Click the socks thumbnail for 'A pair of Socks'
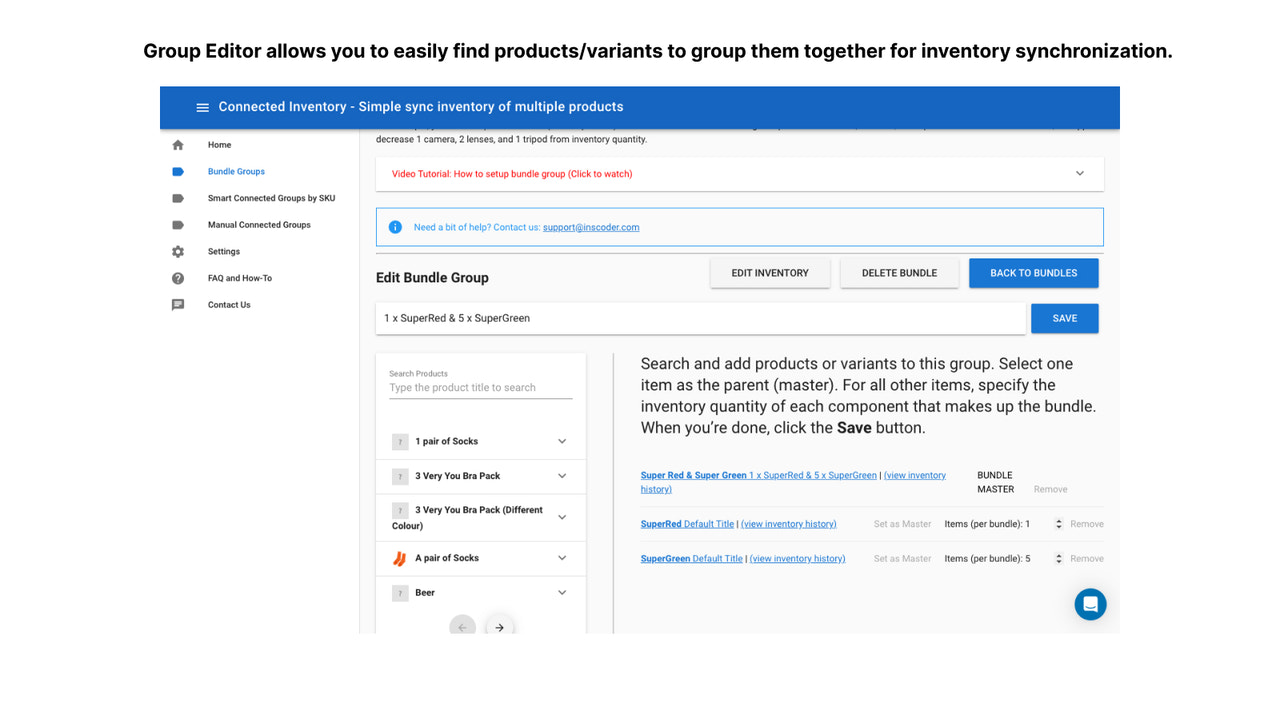1280x720 pixels. [399, 558]
